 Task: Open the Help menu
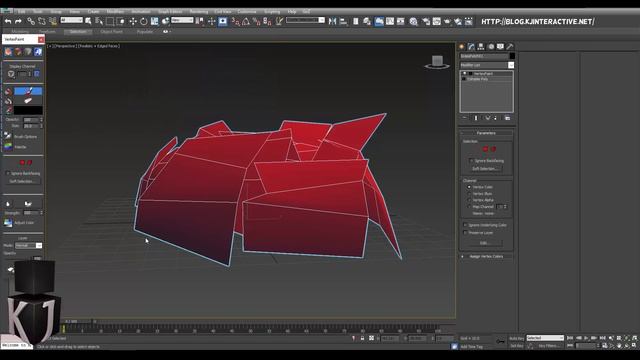[291, 12]
